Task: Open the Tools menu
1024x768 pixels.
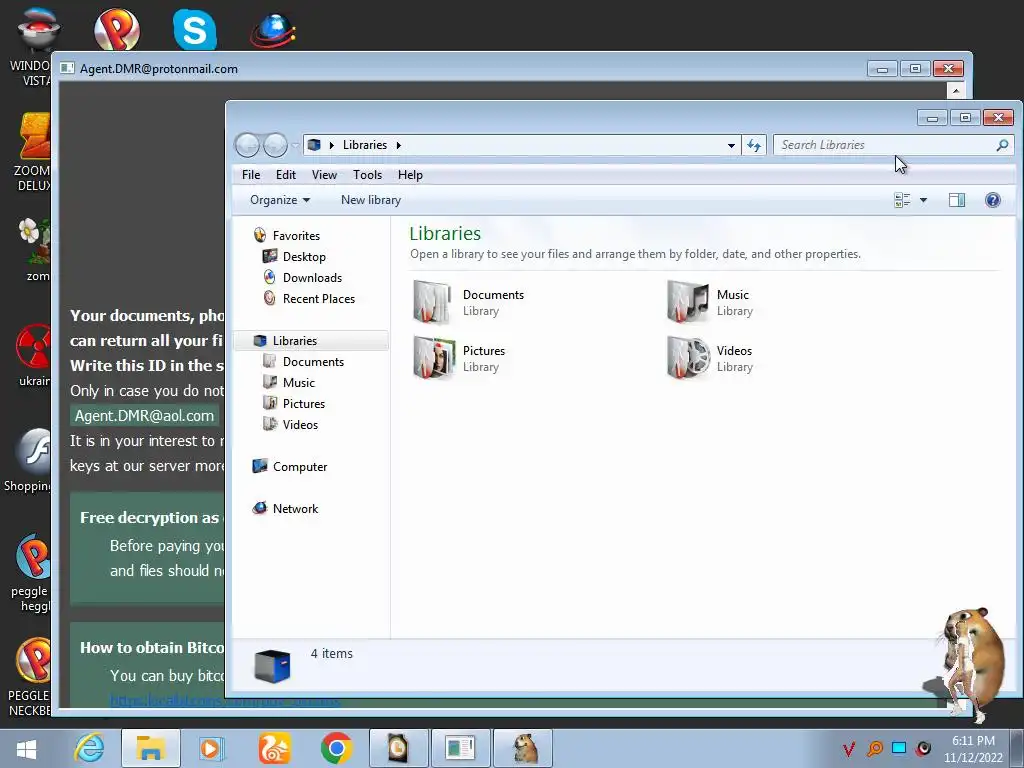Action: point(367,175)
